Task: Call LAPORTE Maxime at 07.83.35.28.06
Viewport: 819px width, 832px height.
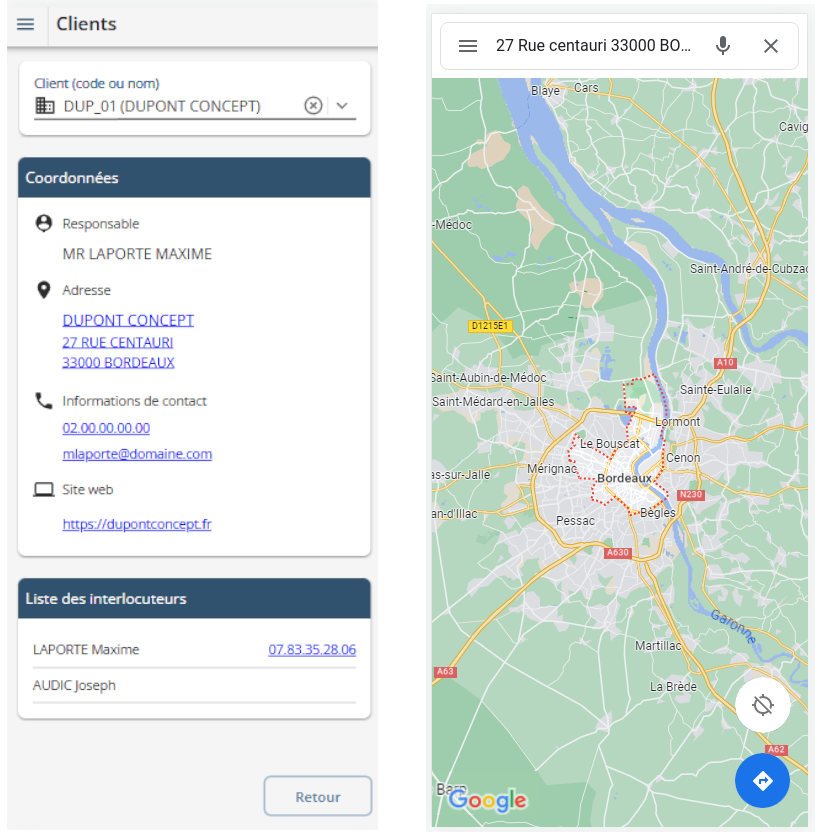Action: point(311,649)
